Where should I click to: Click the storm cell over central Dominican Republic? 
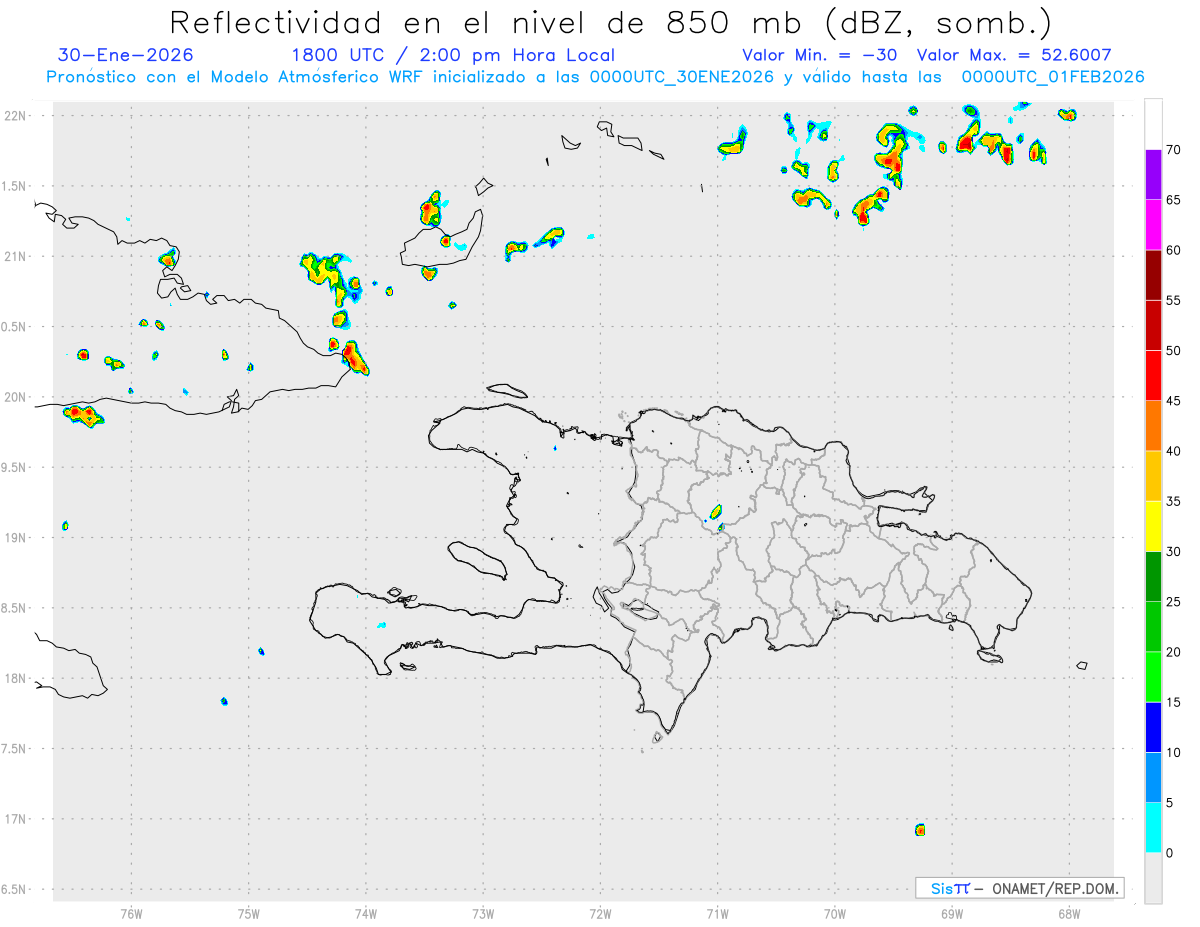click(x=716, y=513)
